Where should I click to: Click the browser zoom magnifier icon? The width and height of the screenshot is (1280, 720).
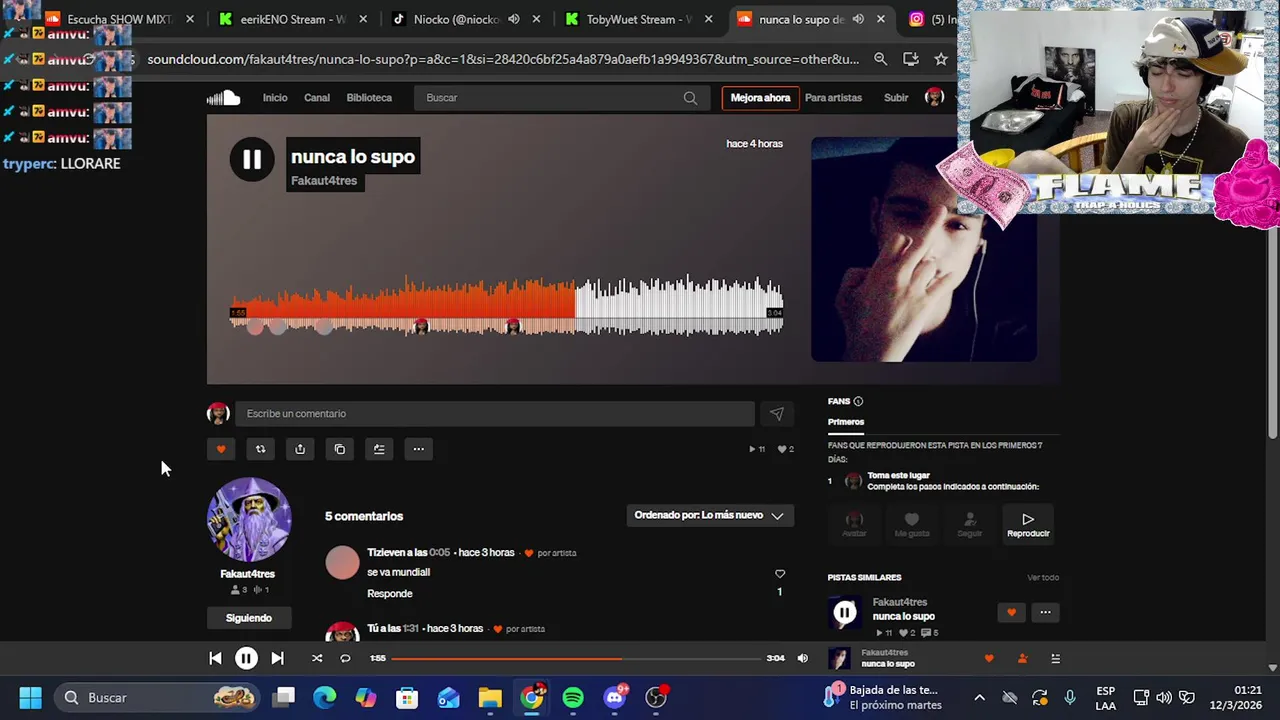point(880,59)
